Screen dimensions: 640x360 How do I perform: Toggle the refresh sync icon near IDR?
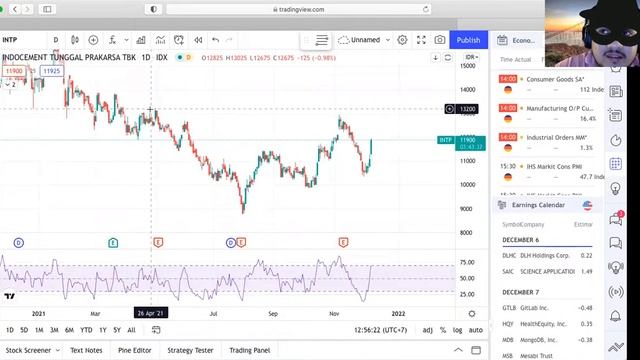tap(448, 58)
